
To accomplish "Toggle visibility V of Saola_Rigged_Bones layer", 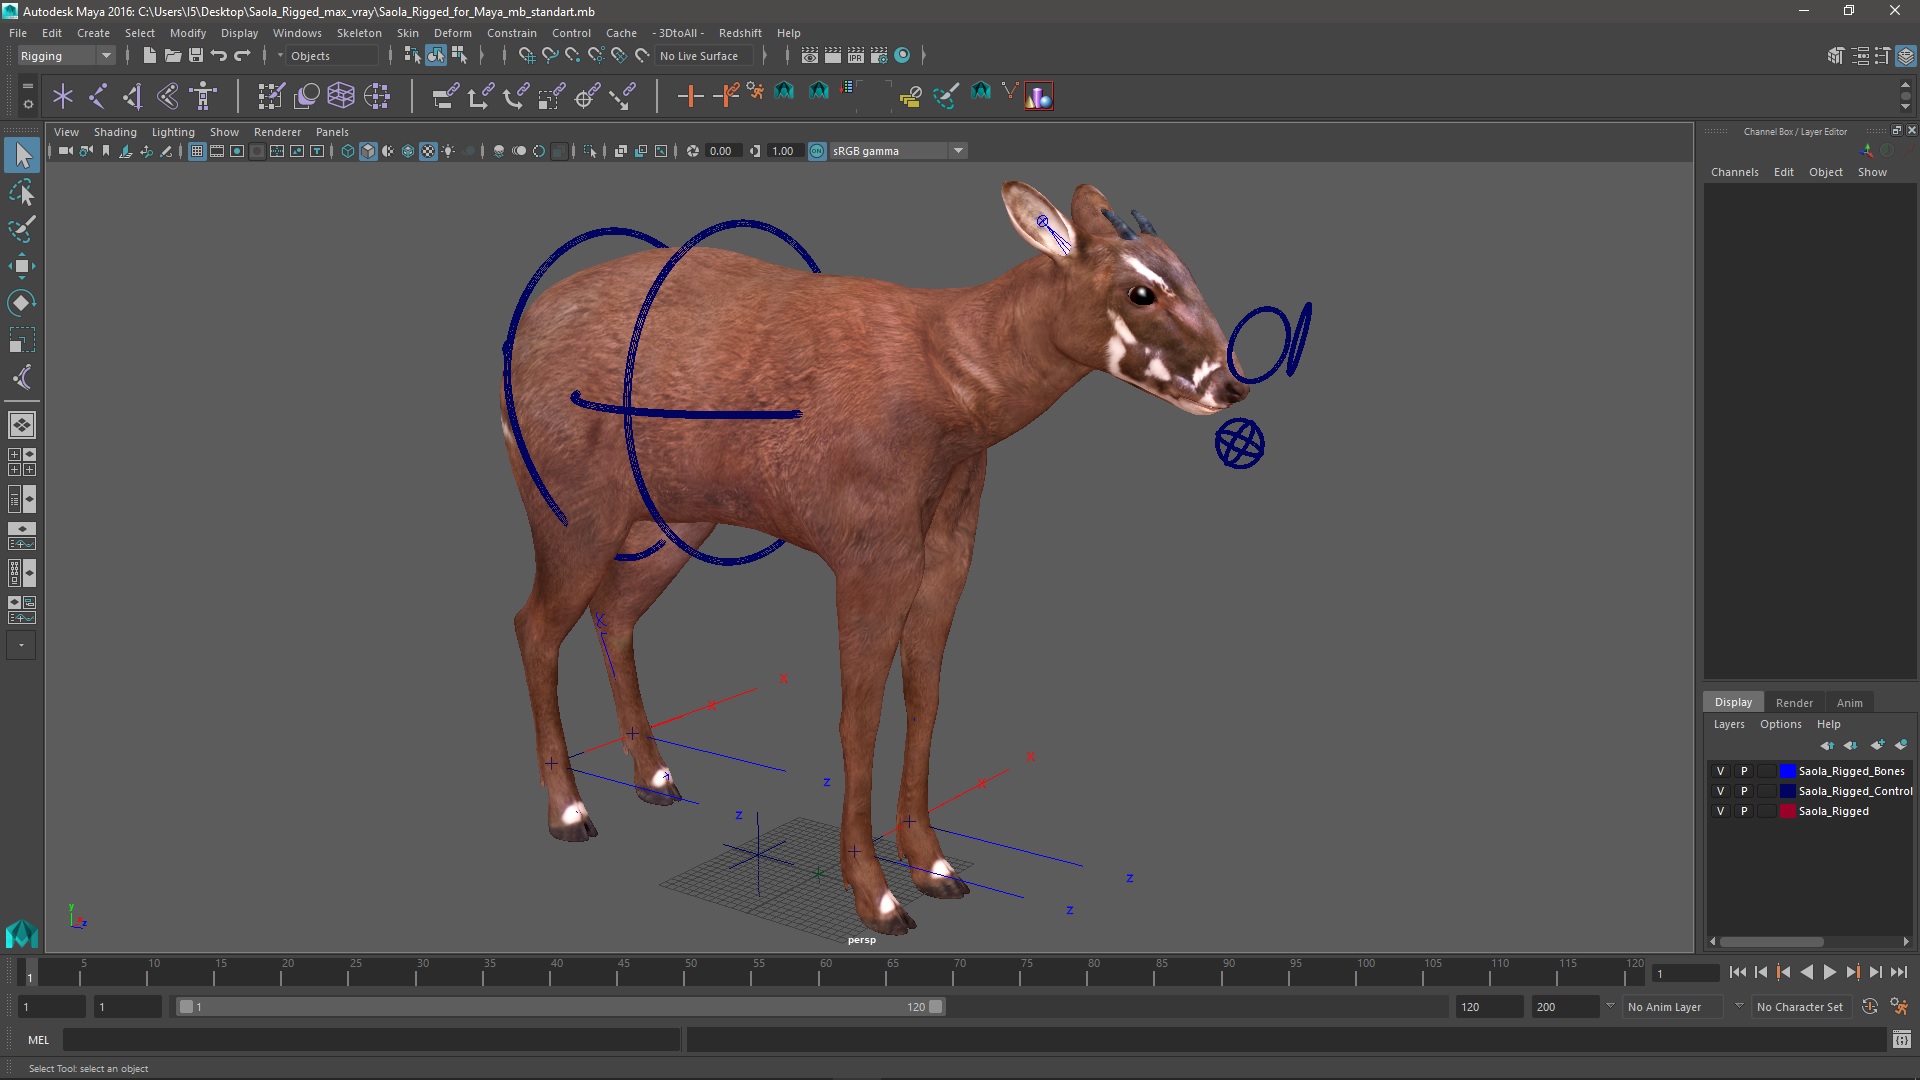I will (x=1720, y=771).
